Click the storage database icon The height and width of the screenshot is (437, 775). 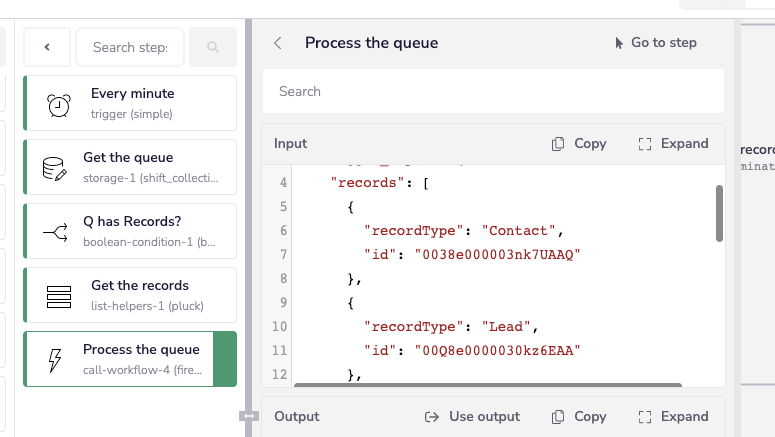[x=55, y=167]
